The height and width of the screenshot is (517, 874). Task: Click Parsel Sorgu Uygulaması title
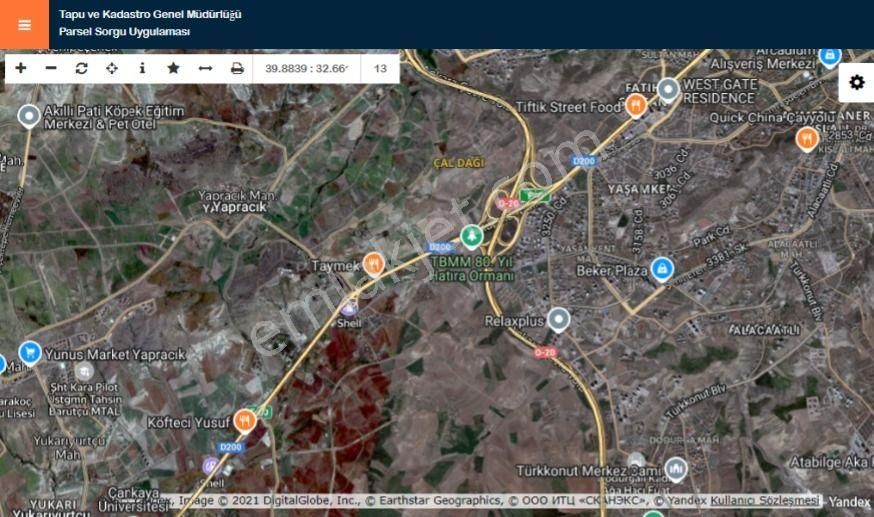pyautogui.click(x=124, y=32)
